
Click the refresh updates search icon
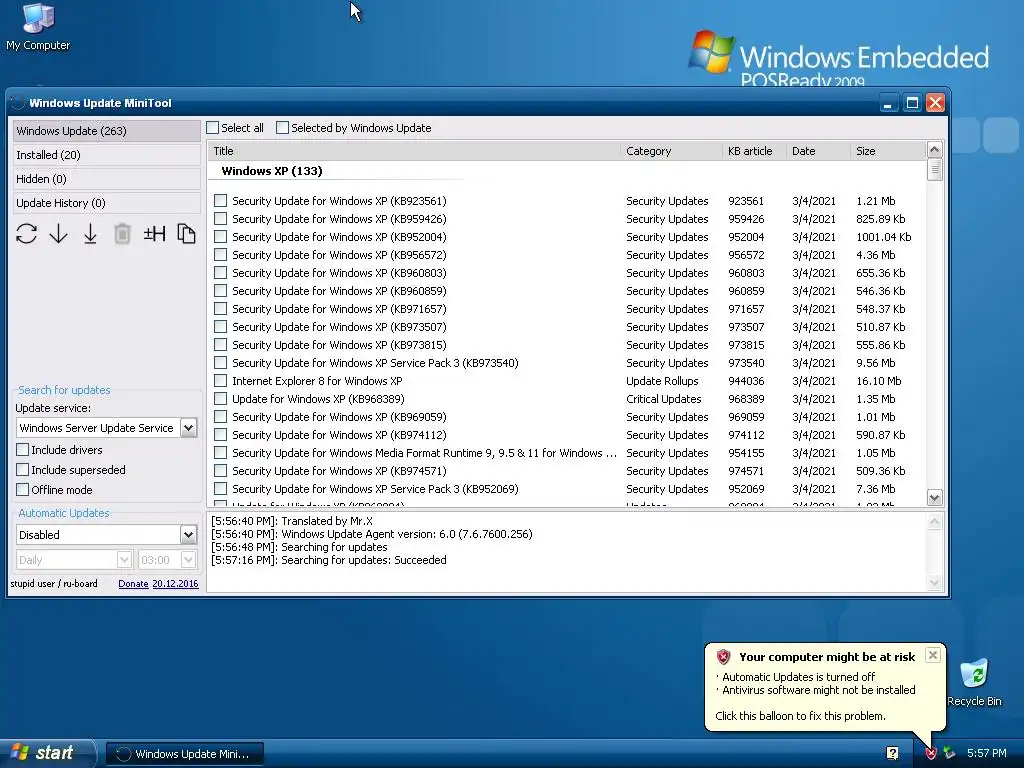click(27, 234)
